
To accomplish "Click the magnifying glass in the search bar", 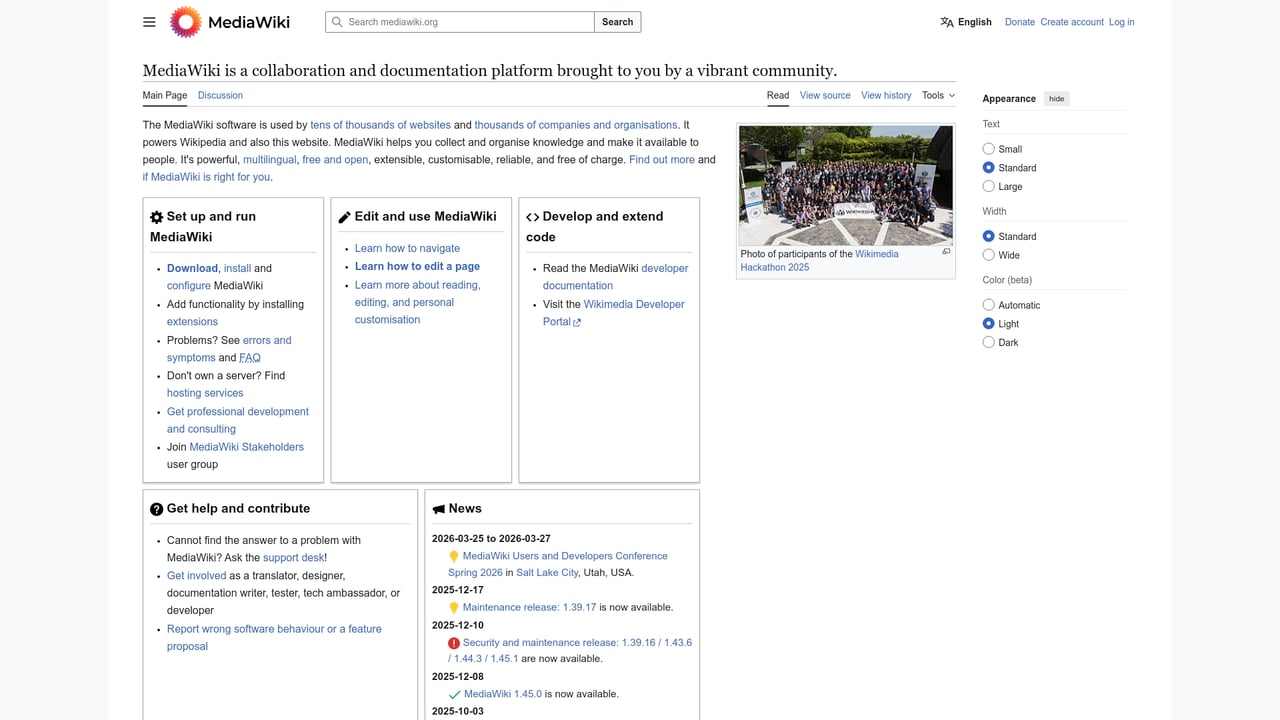I will coord(336,21).
